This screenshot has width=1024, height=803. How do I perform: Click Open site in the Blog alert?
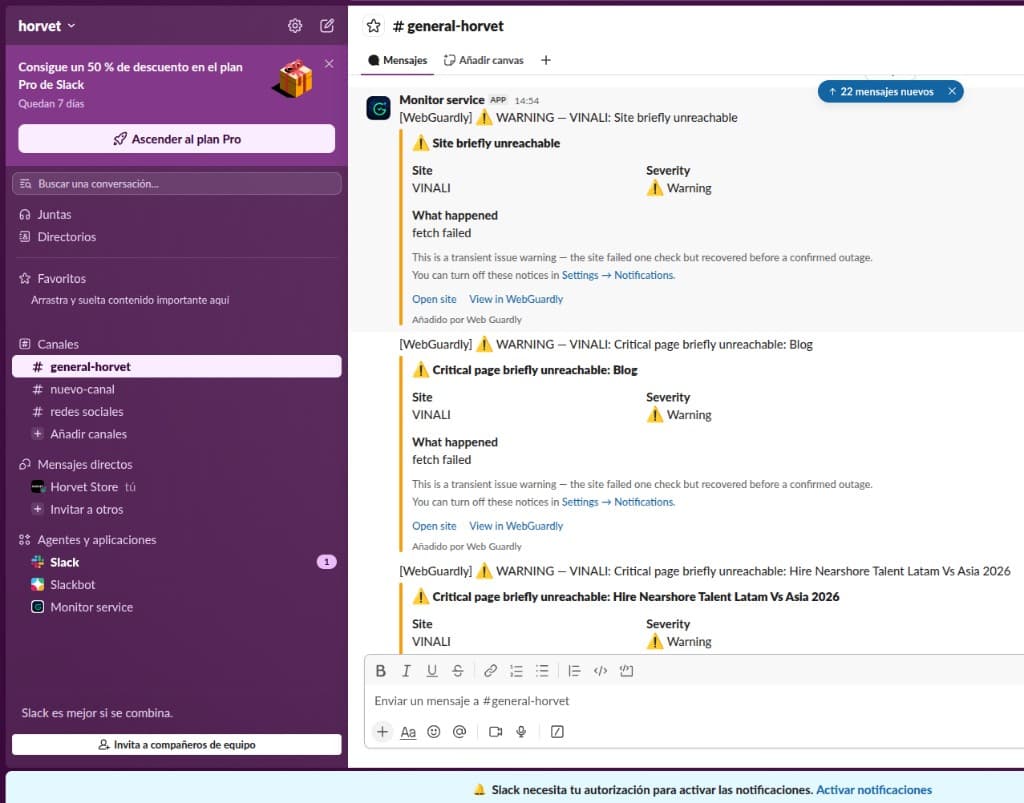coord(434,526)
